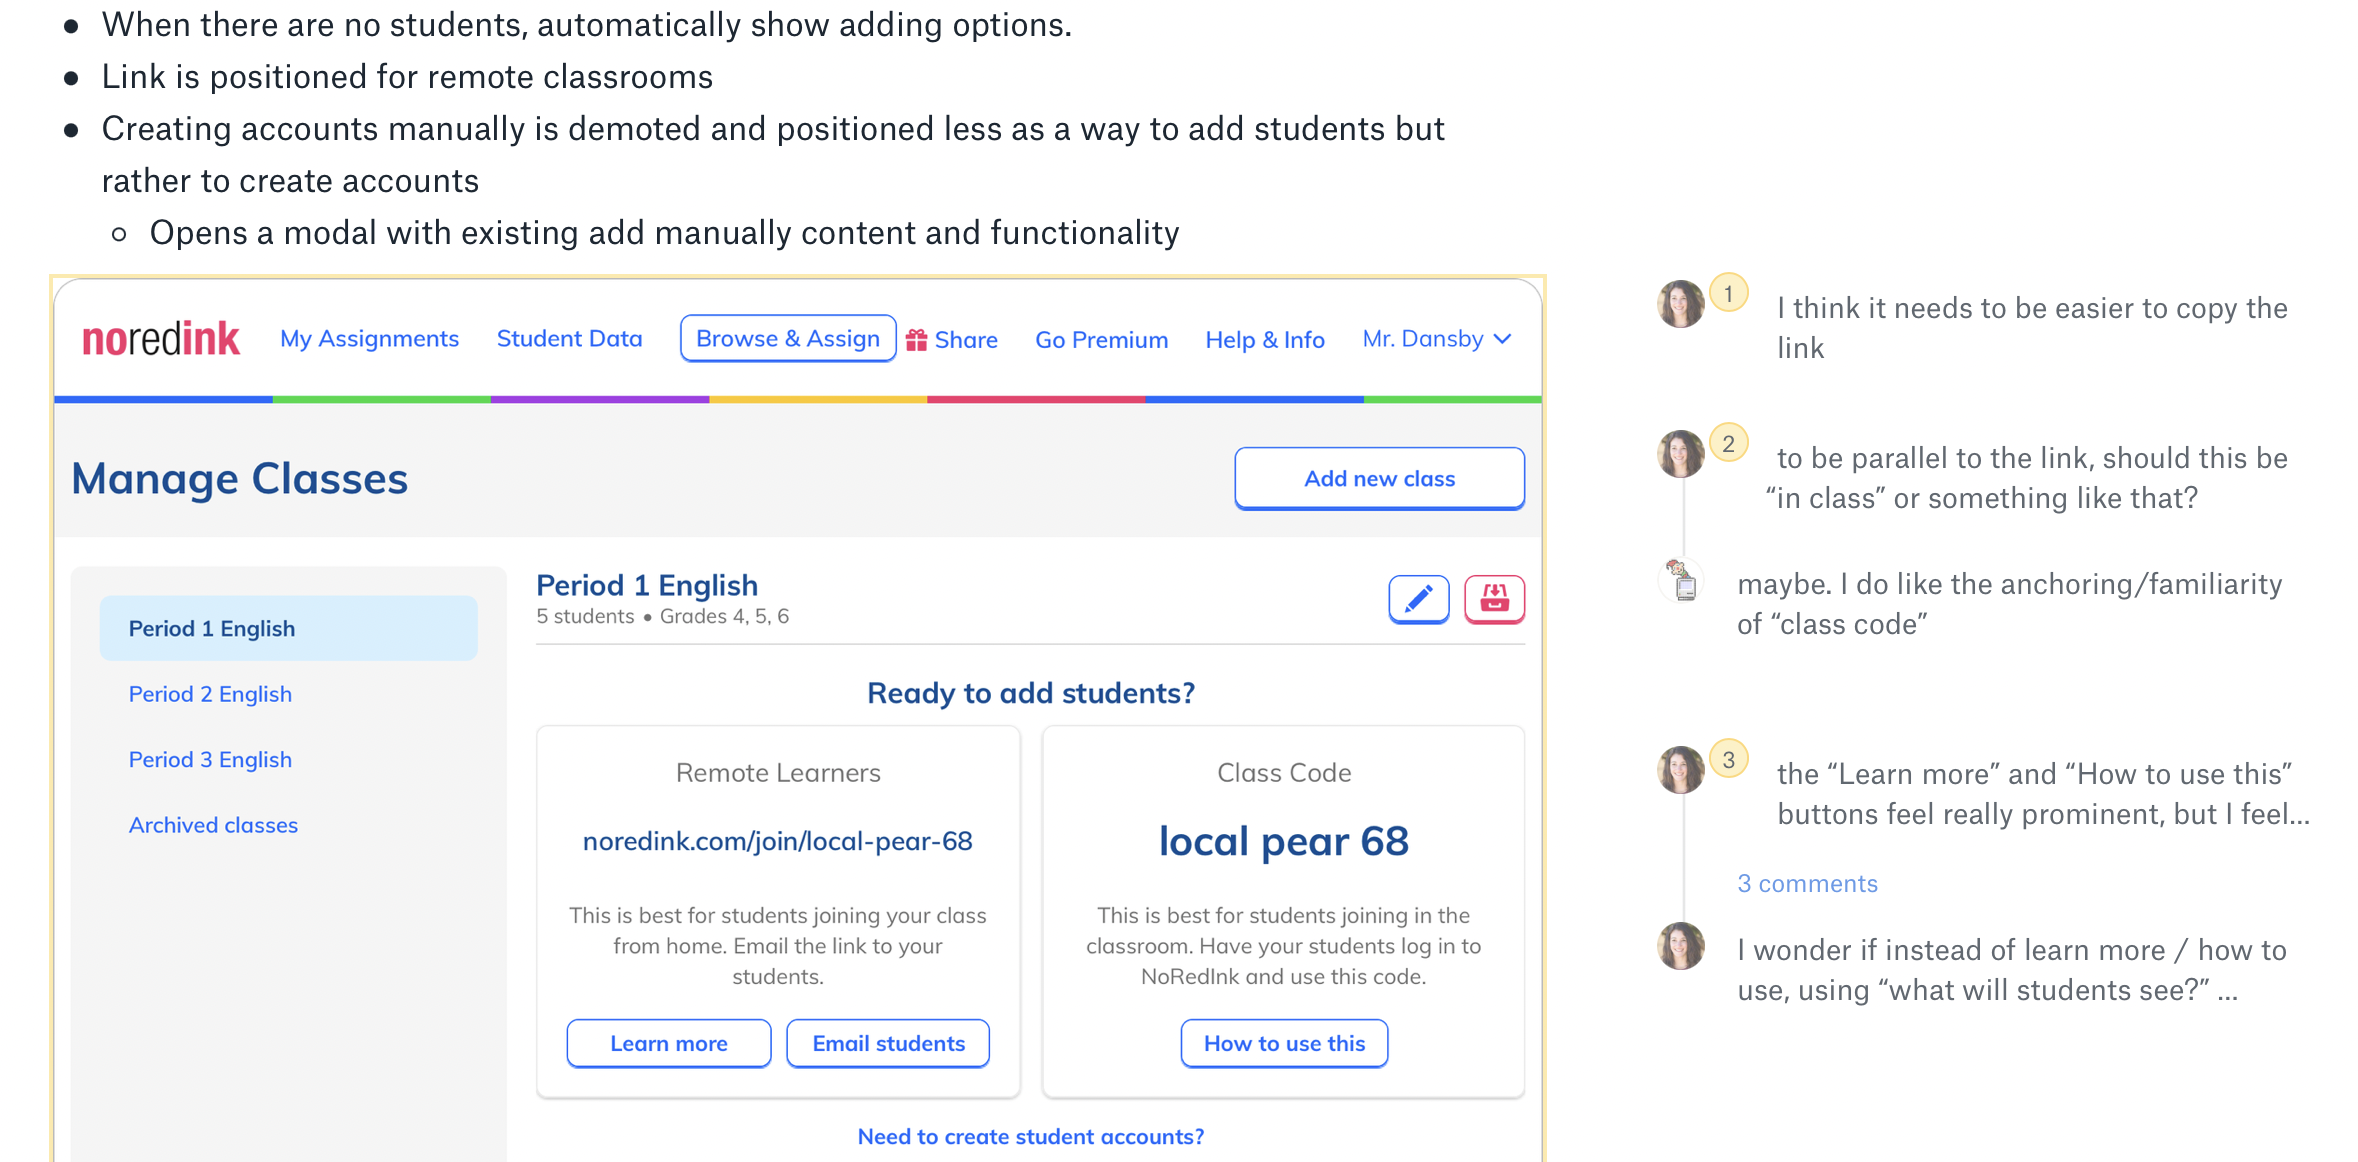Image resolution: width=2358 pixels, height=1162 pixels.
Task: Open the Student Data menu item
Action: pyautogui.click(x=569, y=339)
